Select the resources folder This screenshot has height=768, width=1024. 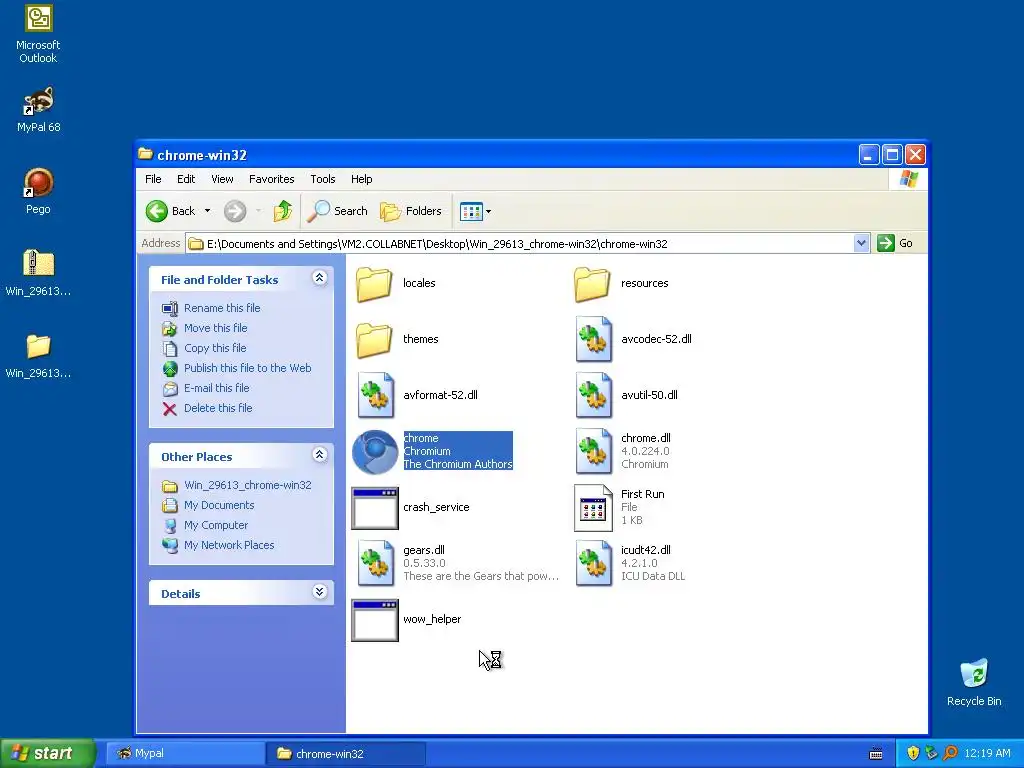tap(592, 283)
